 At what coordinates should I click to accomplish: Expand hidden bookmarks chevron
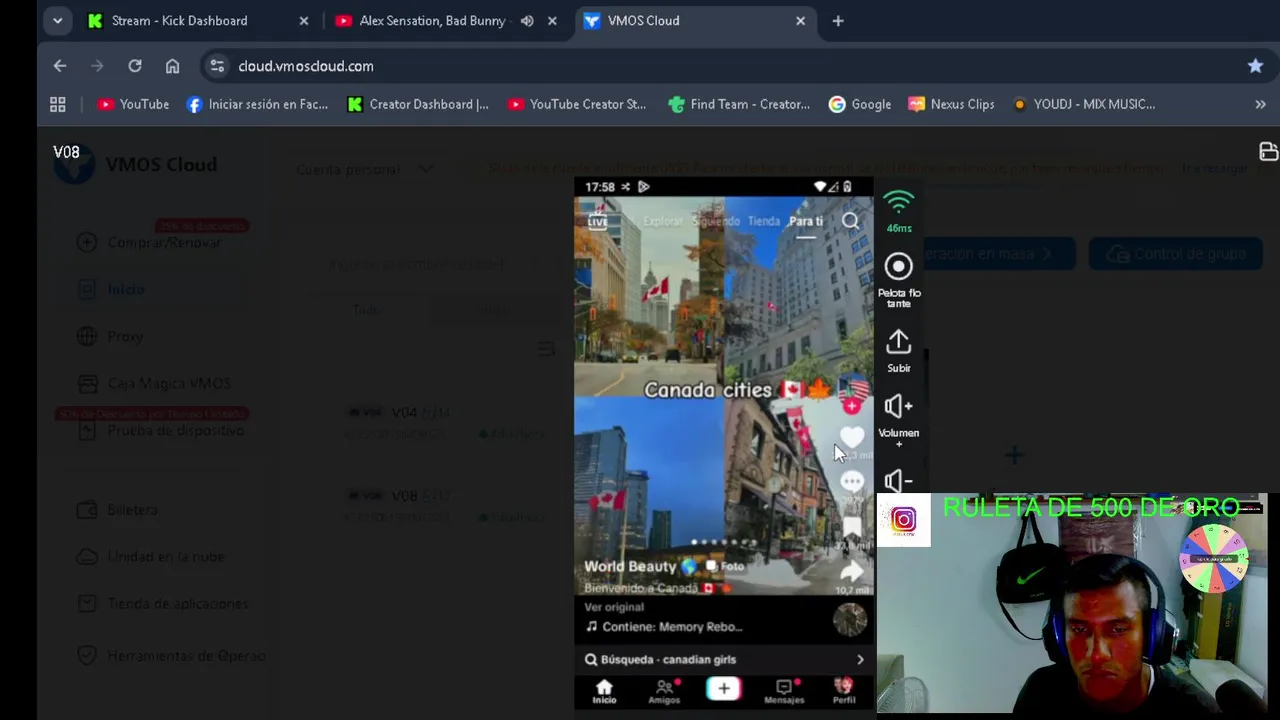coord(1260,104)
